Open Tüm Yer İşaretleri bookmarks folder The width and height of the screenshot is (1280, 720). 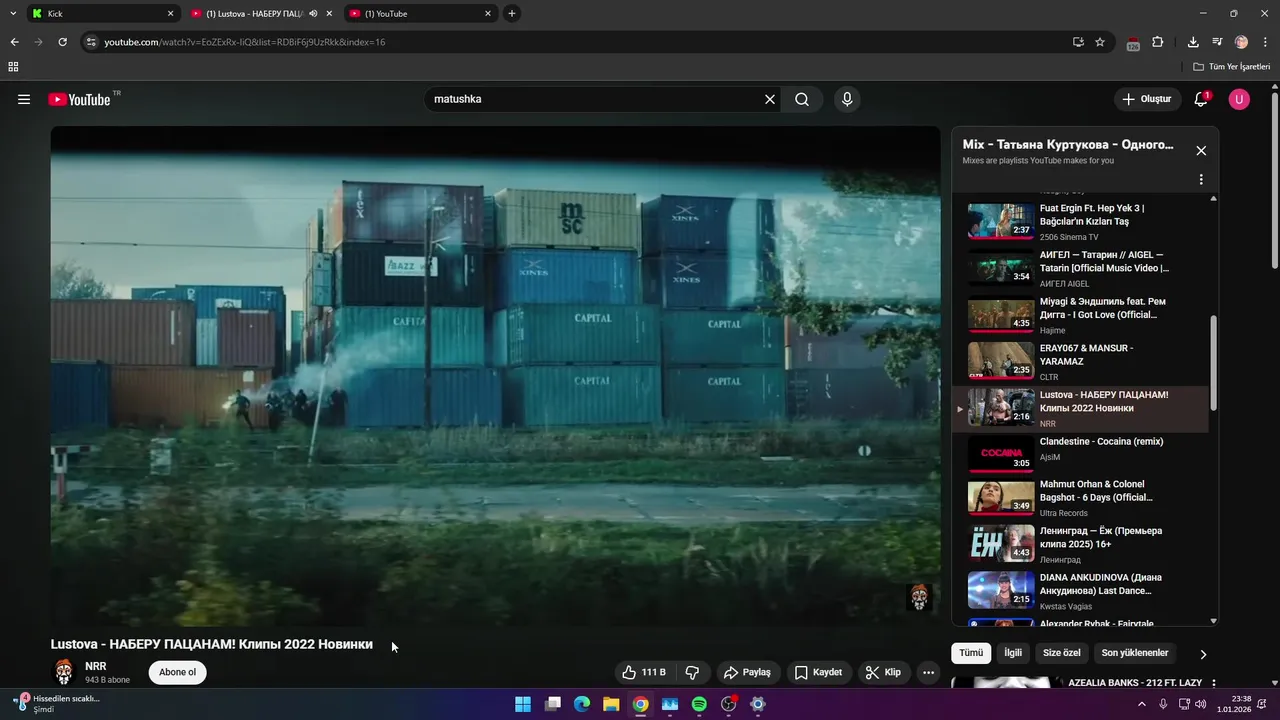tap(1232, 67)
